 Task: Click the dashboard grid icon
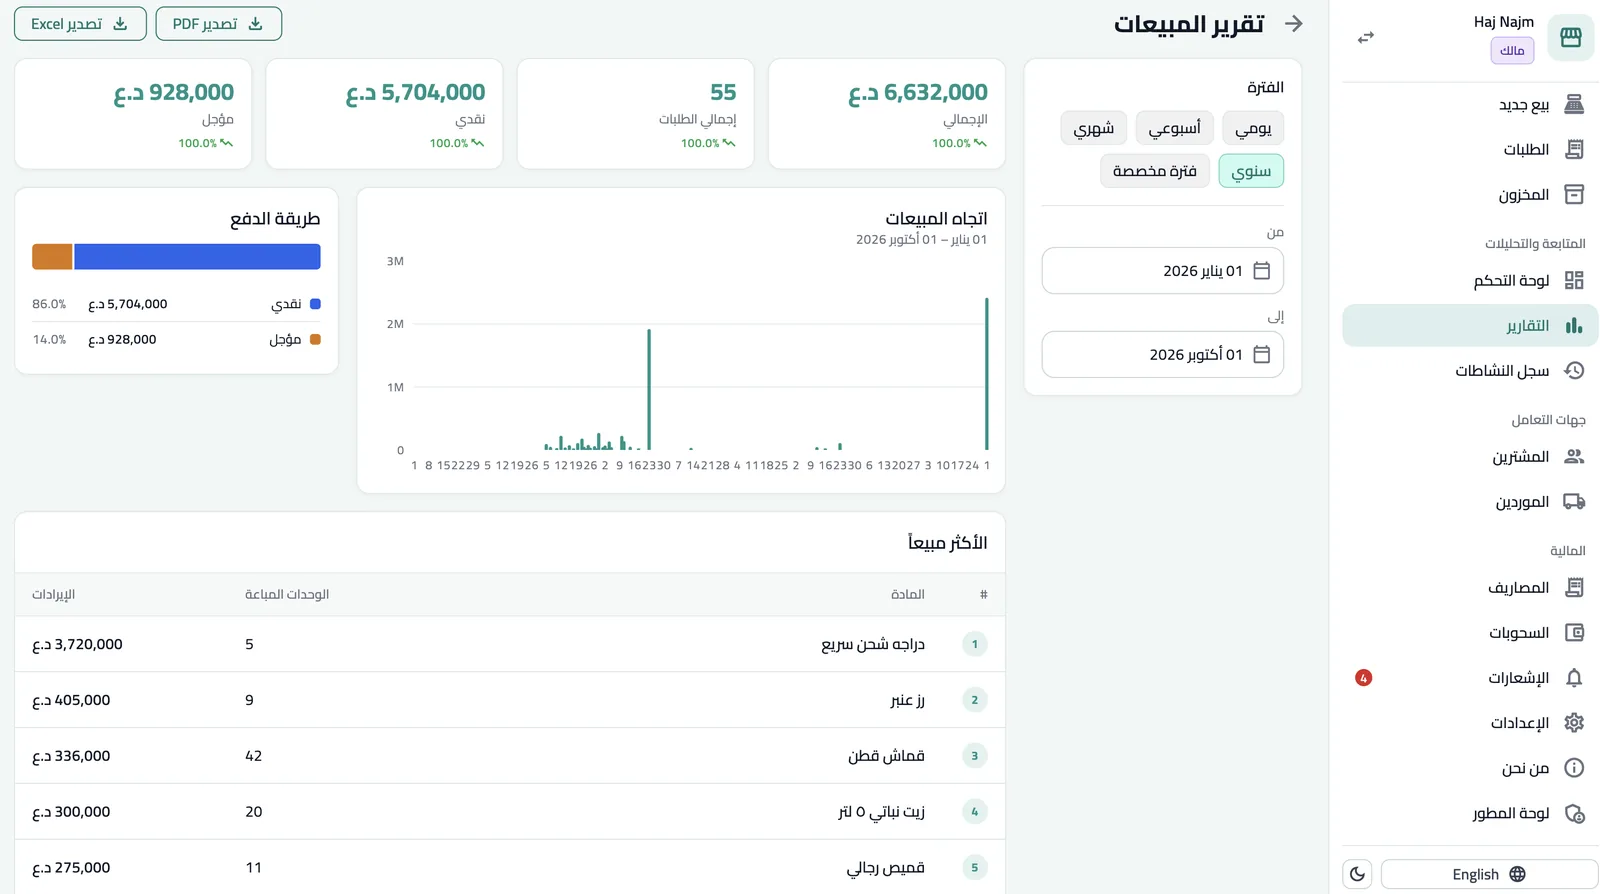tap(1574, 280)
